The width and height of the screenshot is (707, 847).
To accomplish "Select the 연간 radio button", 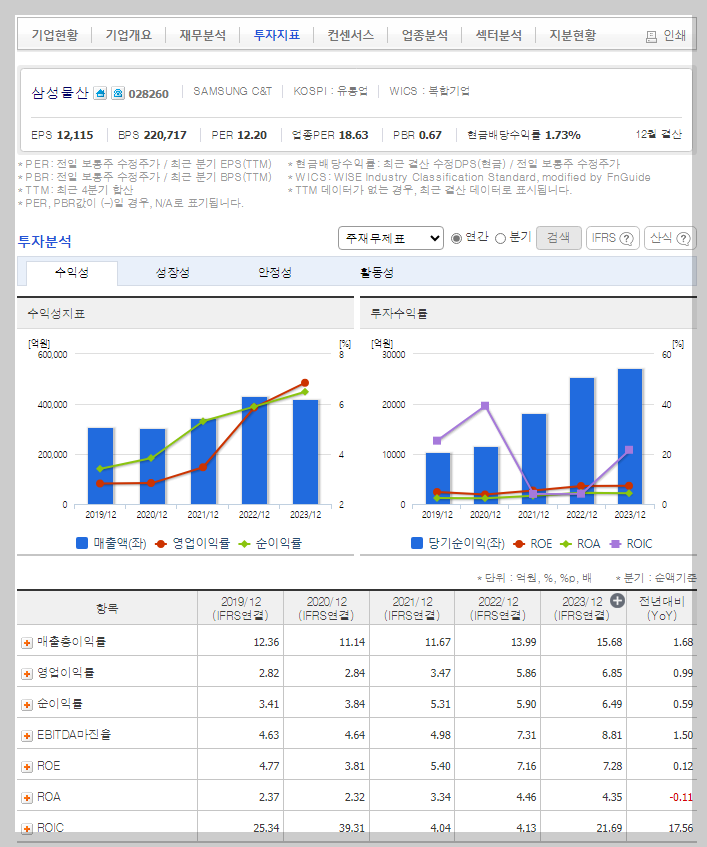I will pos(456,238).
